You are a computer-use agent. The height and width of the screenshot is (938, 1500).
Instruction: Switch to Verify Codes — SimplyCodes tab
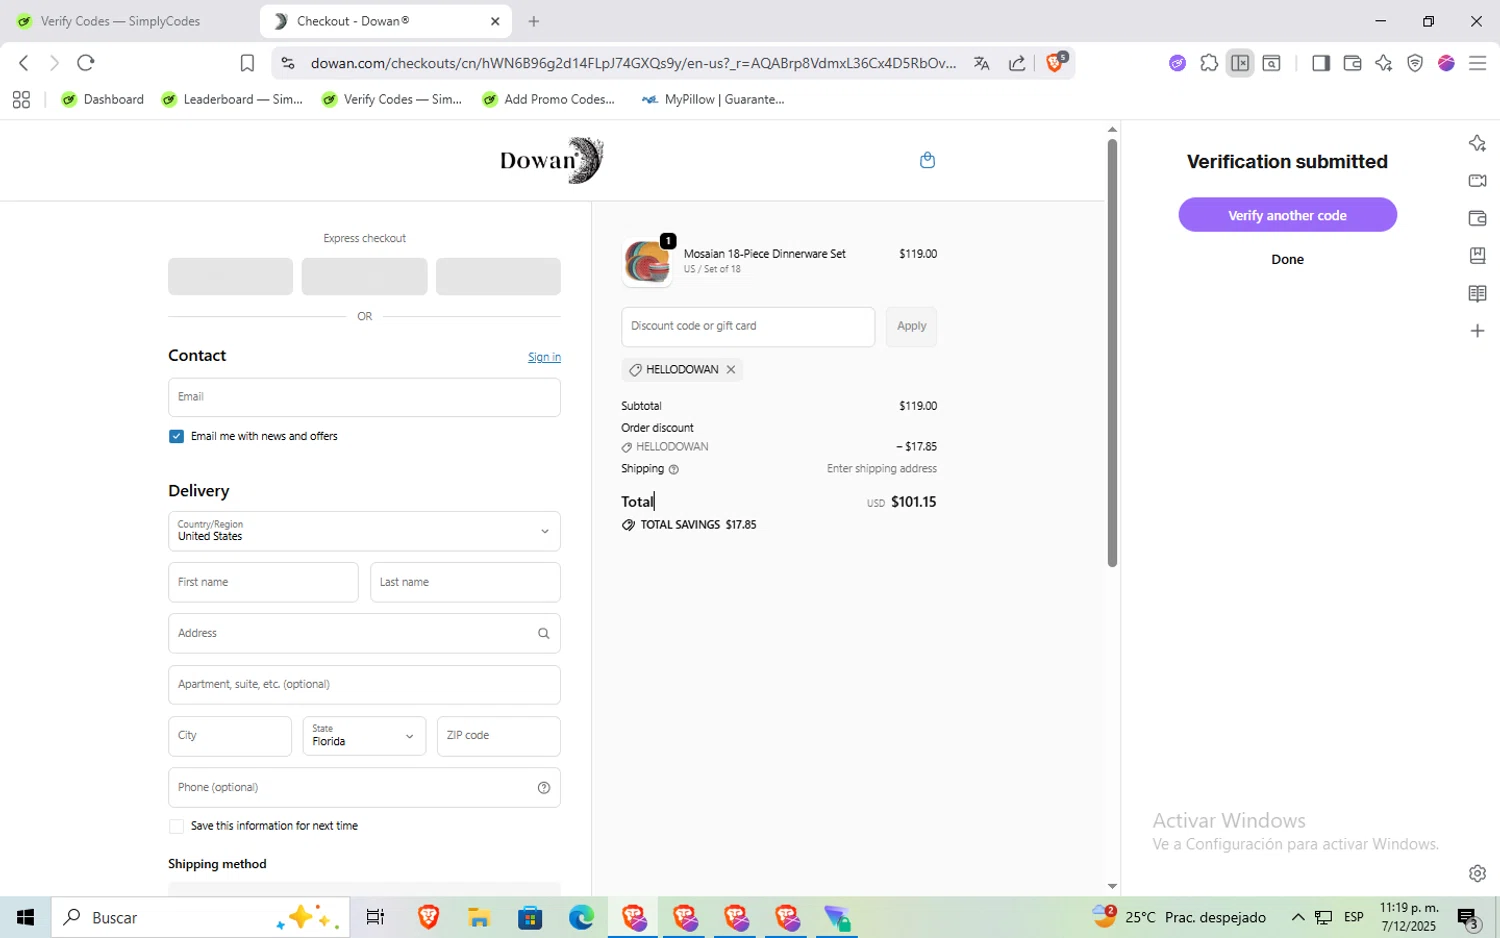(120, 21)
